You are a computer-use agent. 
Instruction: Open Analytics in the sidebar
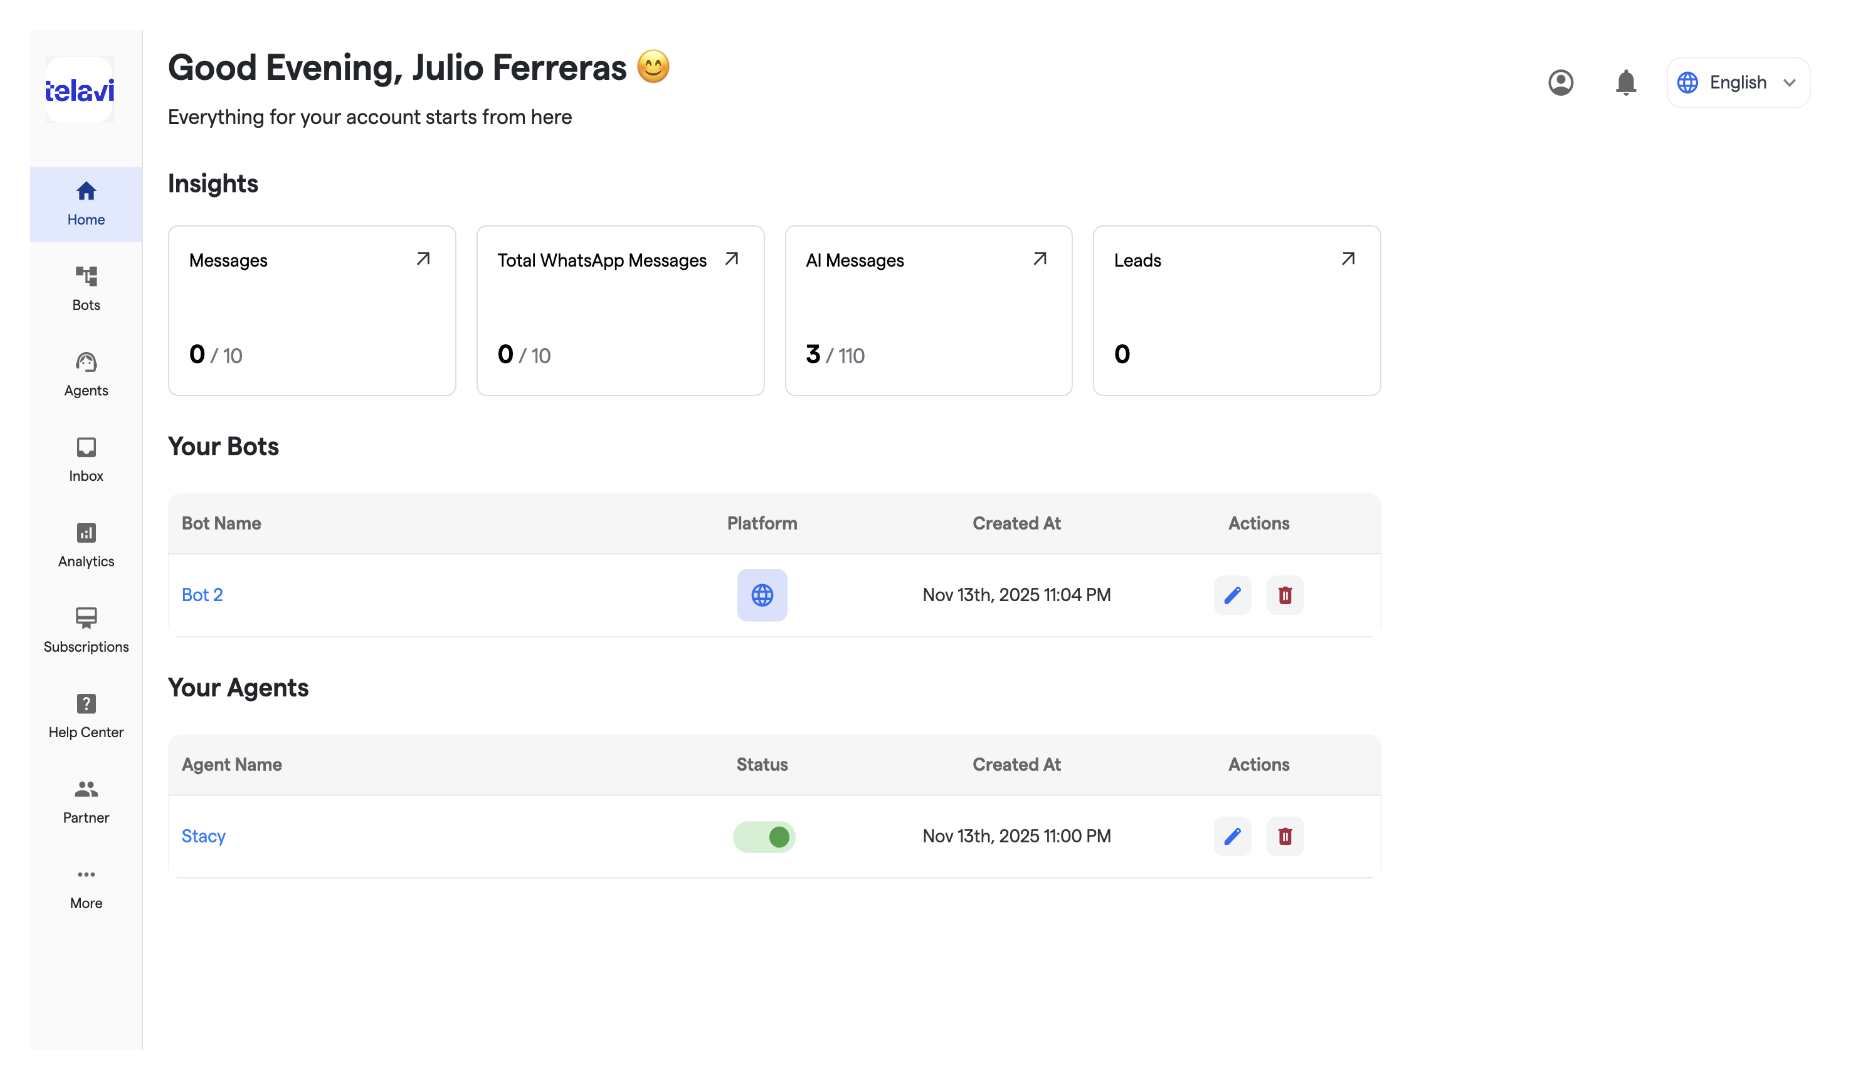86,546
